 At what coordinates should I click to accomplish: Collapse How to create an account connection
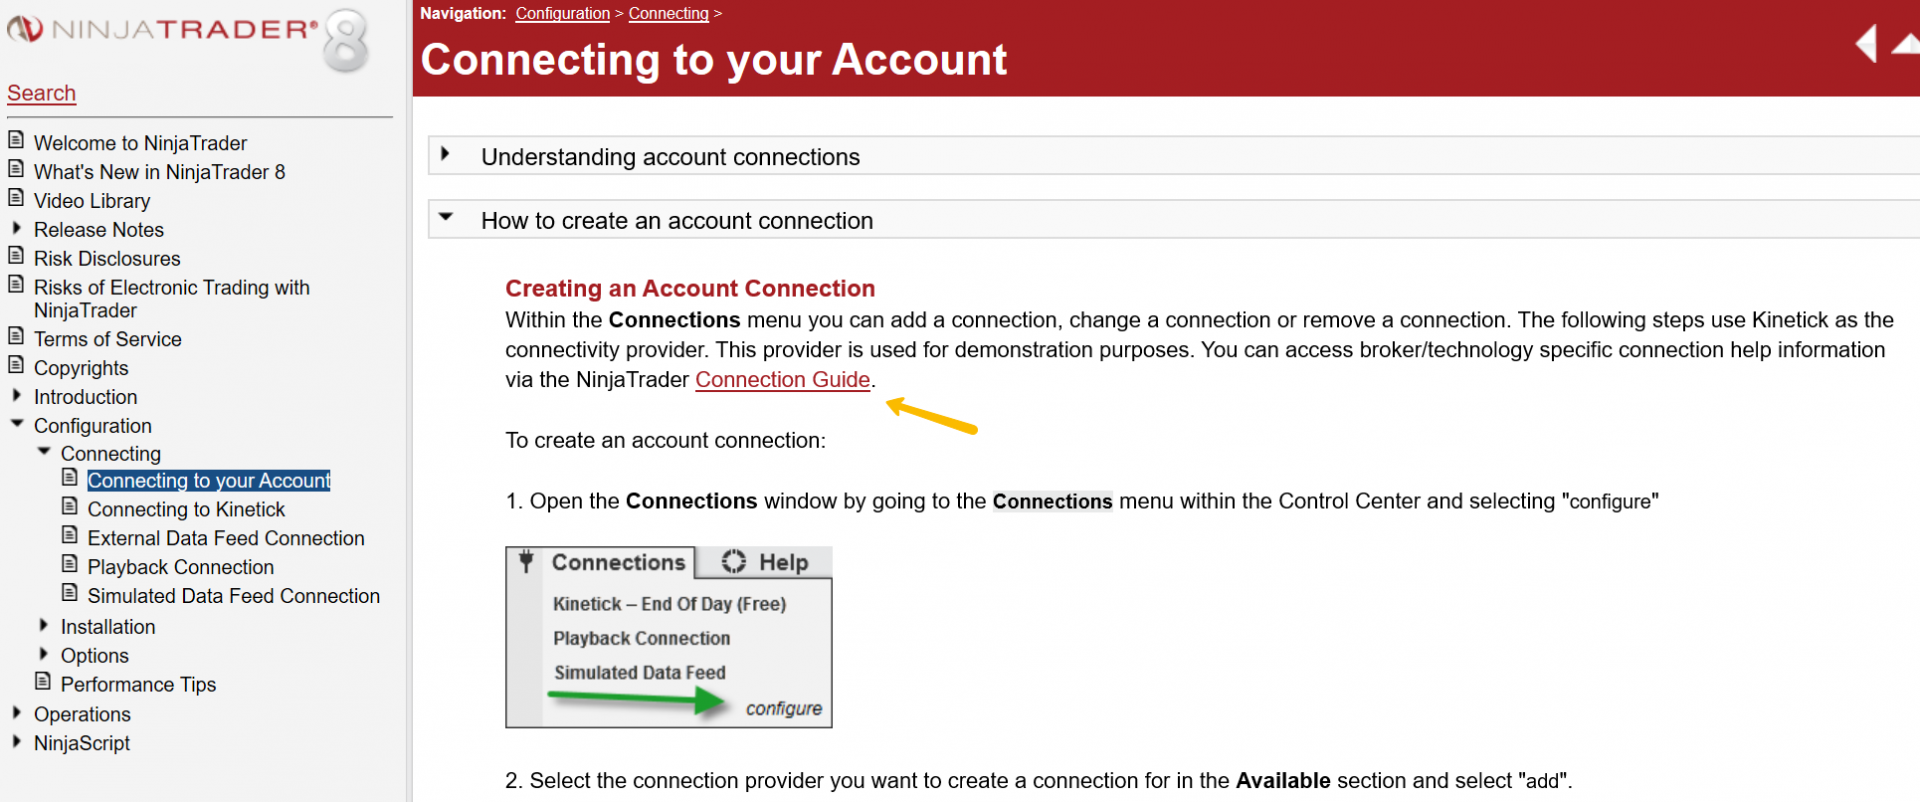446,217
